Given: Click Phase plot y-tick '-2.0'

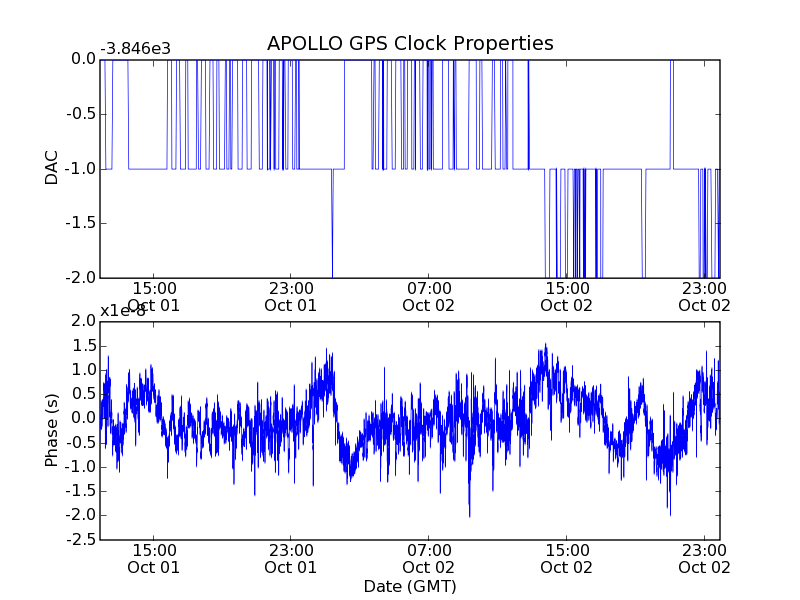Looking at the screenshot, I should [x=81, y=515].
